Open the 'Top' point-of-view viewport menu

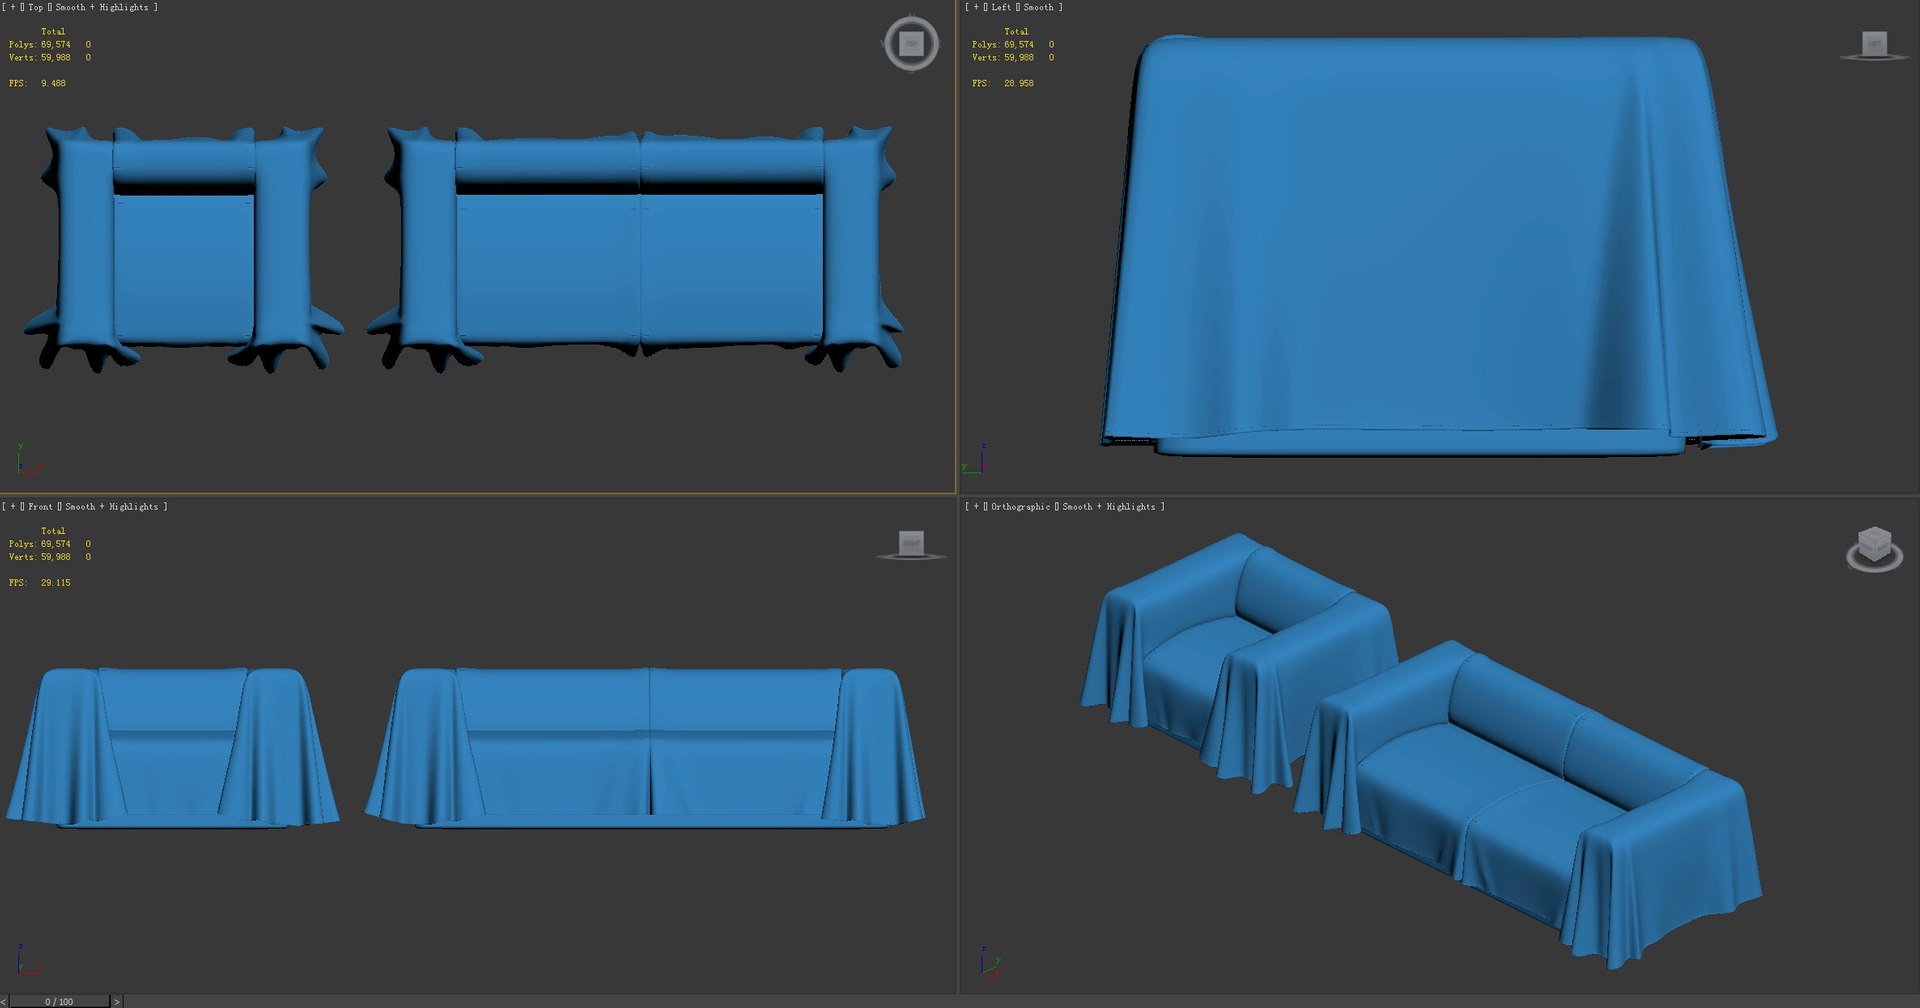(x=35, y=7)
